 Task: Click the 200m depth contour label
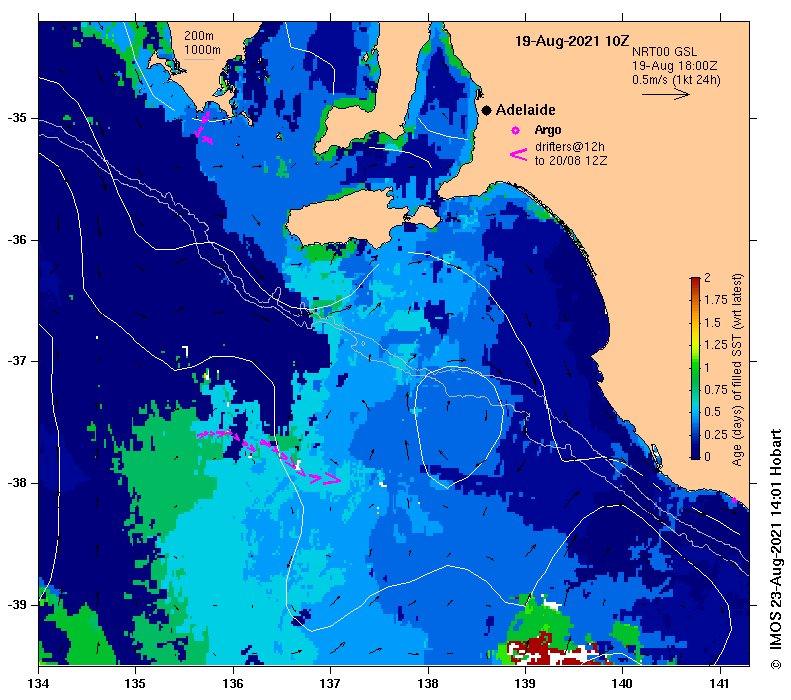[x=199, y=36]
